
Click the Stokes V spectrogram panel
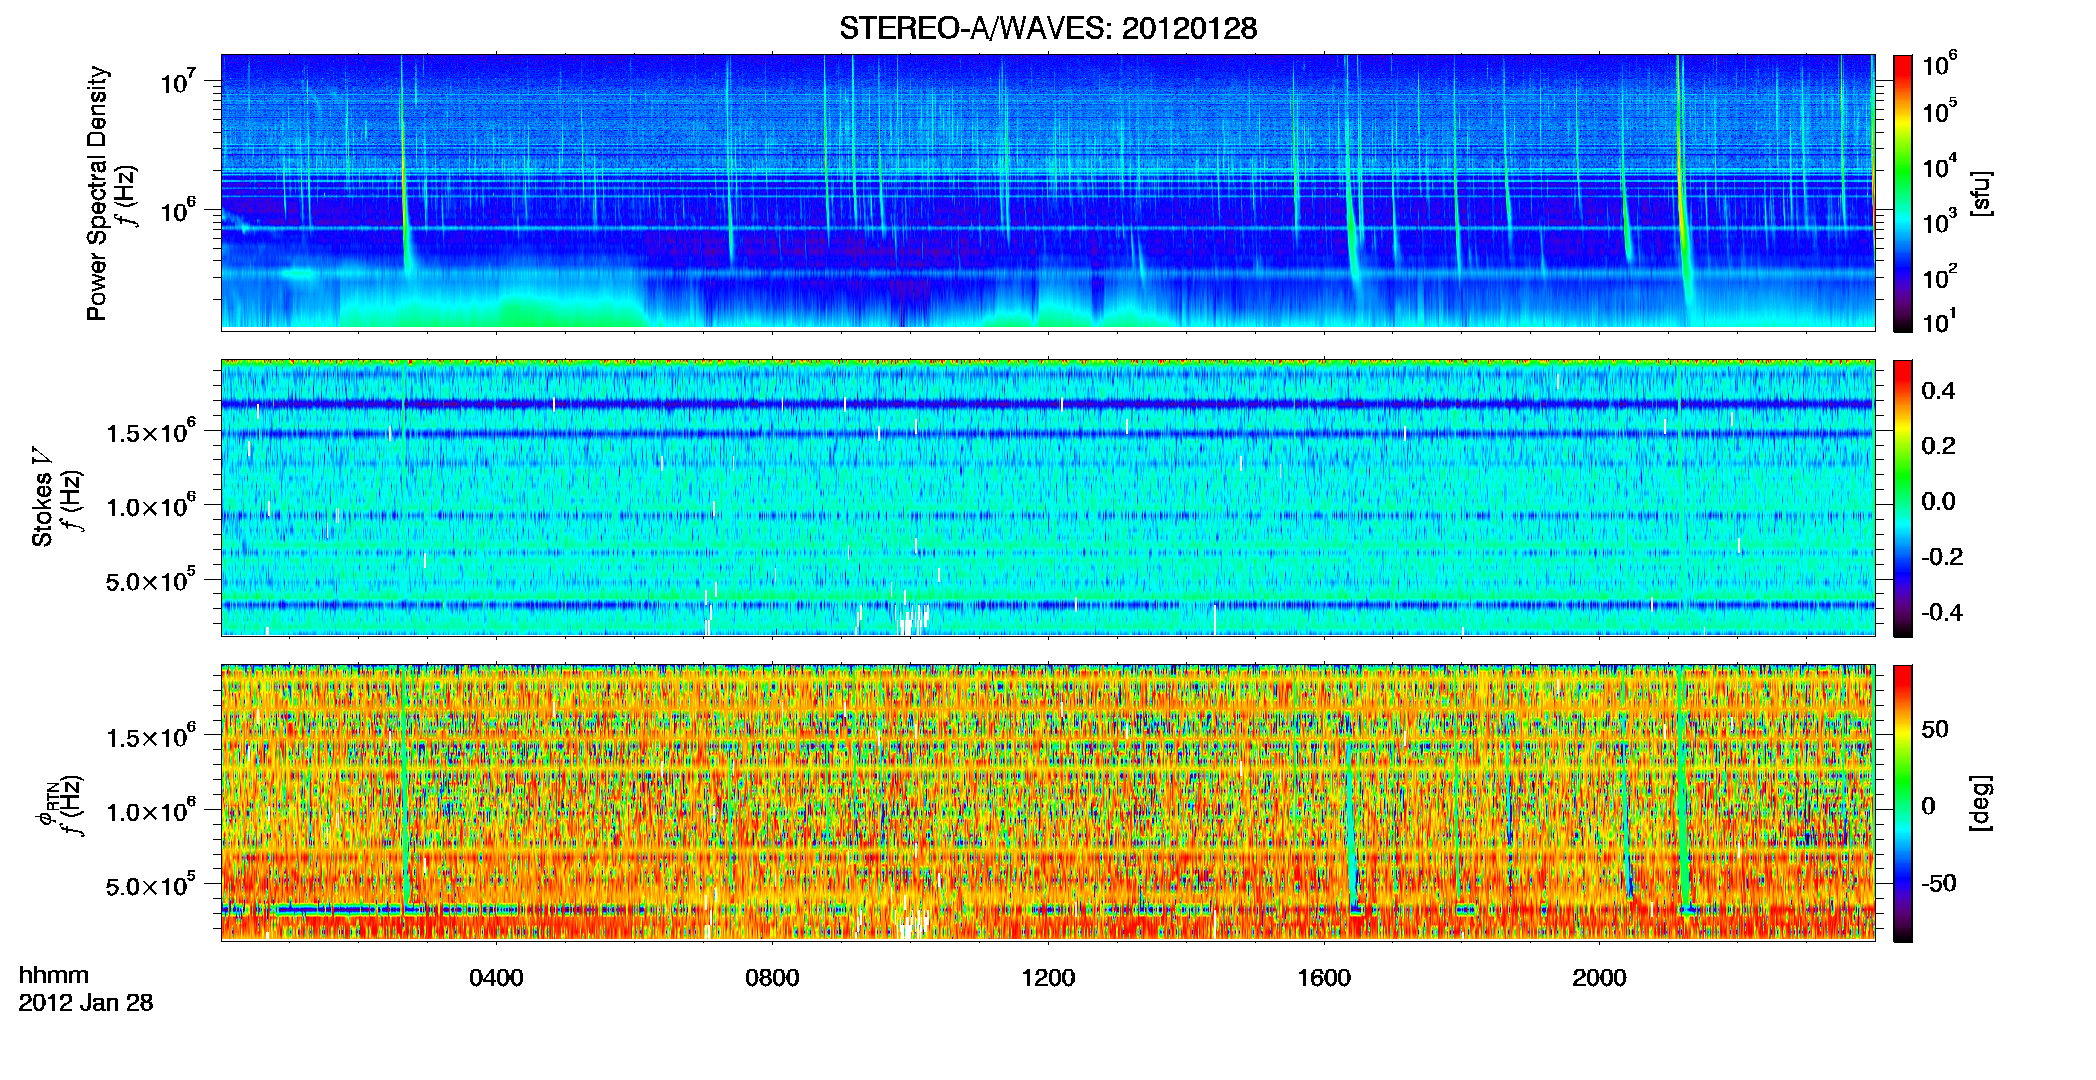1048,497
